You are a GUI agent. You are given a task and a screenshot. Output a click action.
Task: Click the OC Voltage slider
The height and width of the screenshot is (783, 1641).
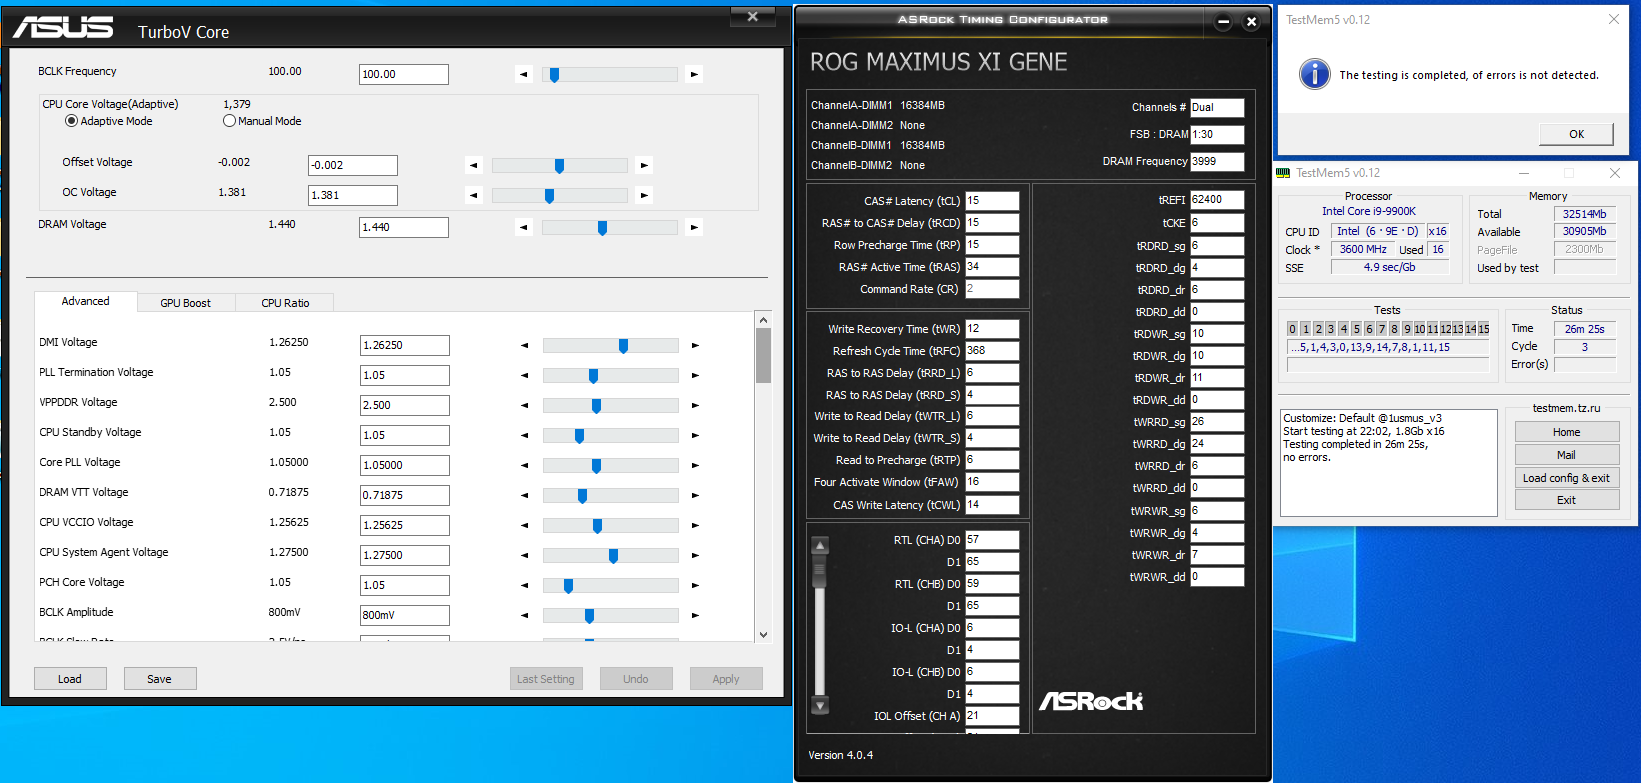[560, 195]
